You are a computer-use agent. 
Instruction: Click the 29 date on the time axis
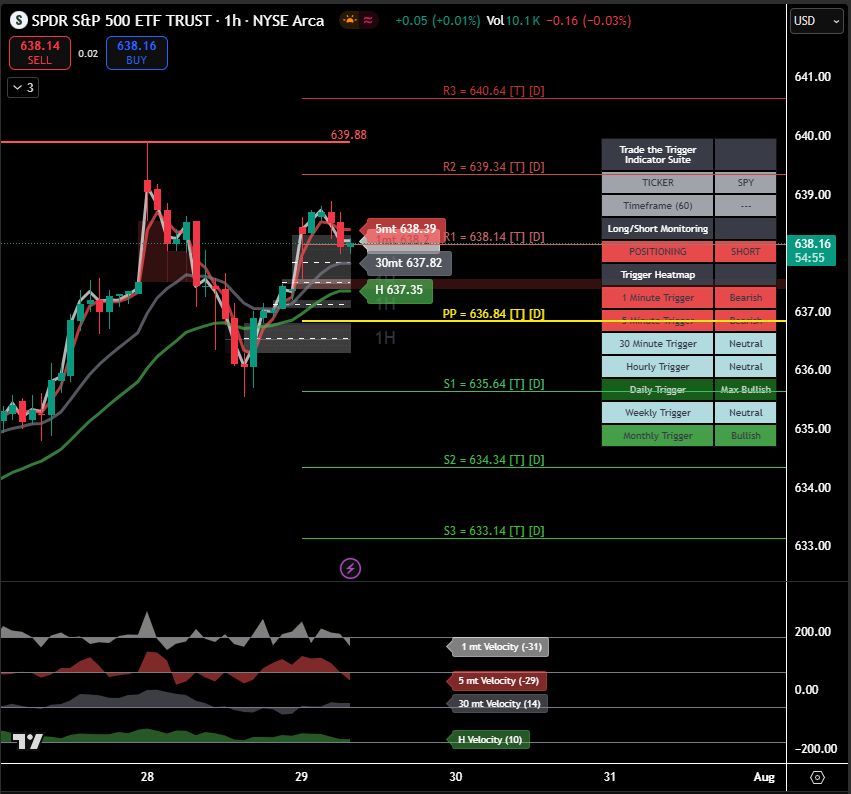(x=301, y=777)
